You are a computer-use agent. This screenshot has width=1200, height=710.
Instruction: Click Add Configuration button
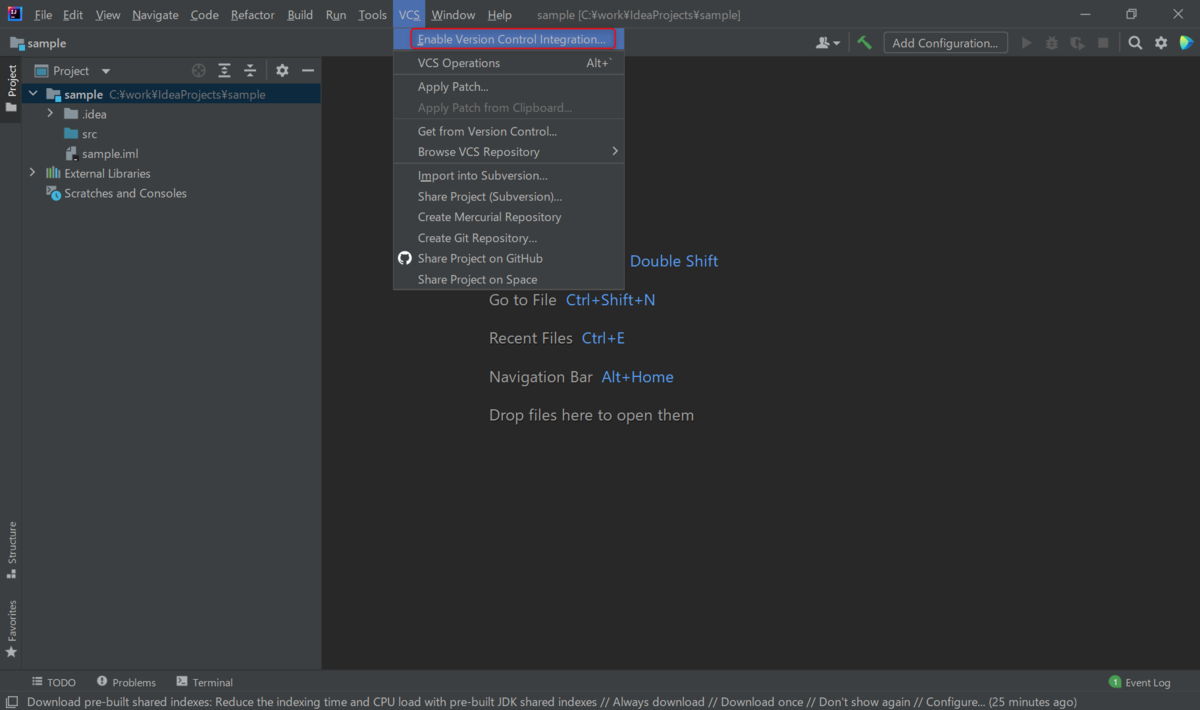tap(945, 43)
